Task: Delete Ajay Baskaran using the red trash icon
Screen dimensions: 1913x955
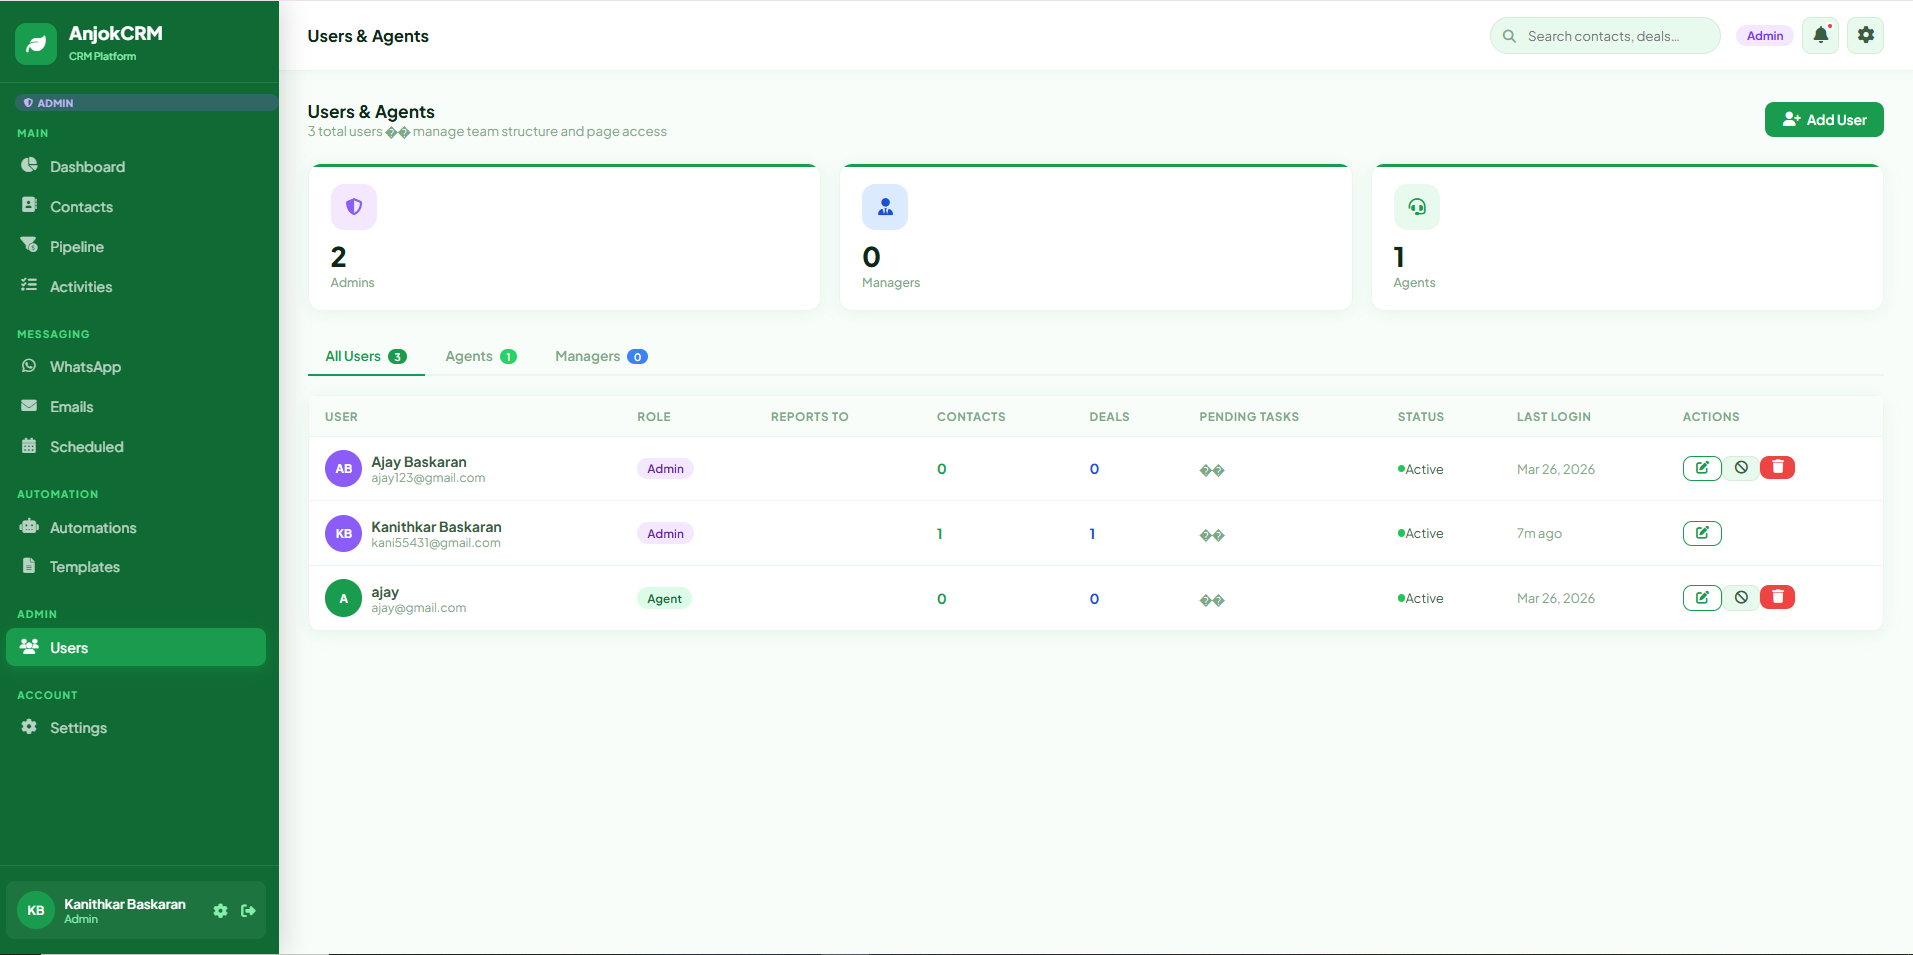Action: coord(1777,467)
